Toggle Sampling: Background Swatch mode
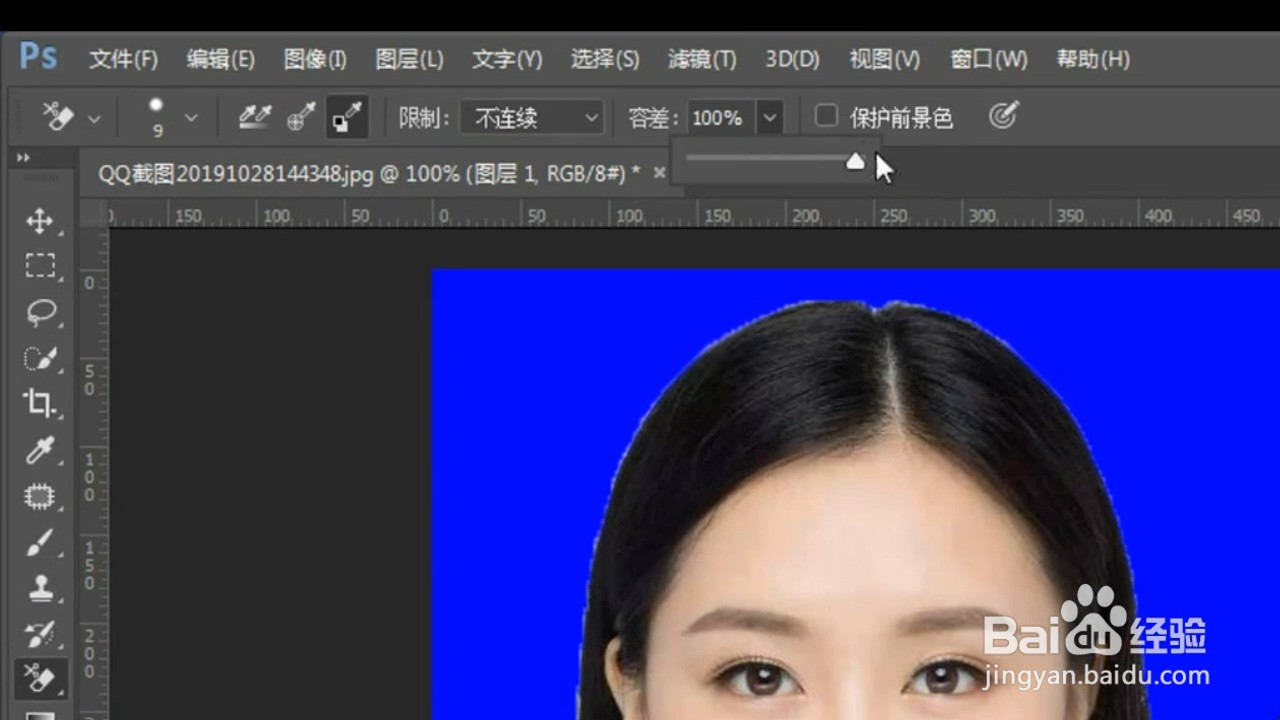 (346, 115)
